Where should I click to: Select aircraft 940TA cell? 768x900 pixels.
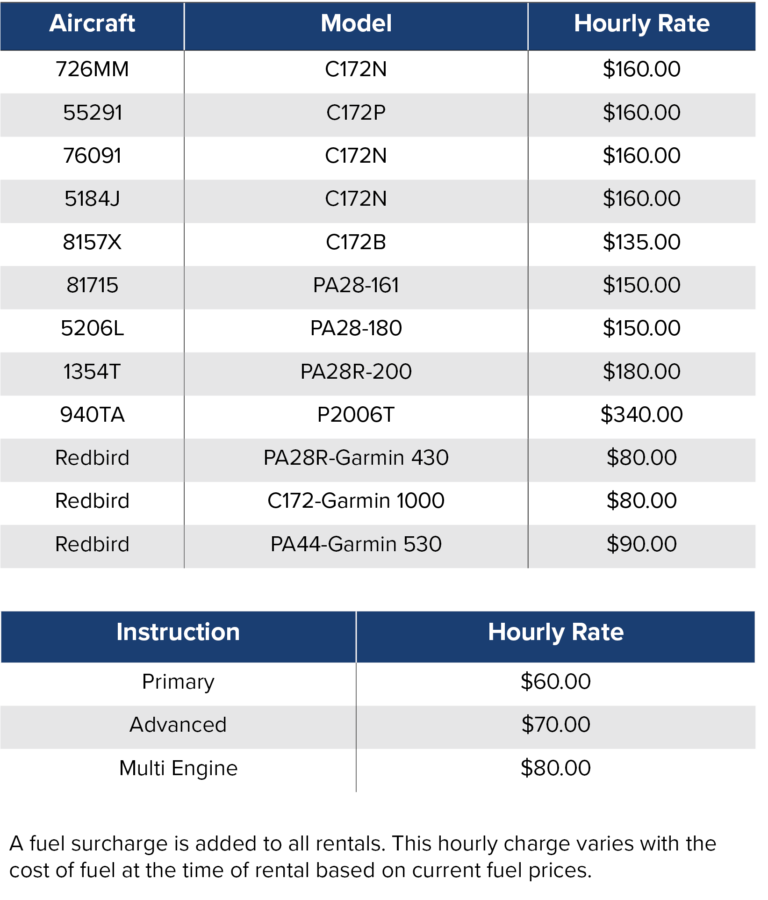(92, 415)
